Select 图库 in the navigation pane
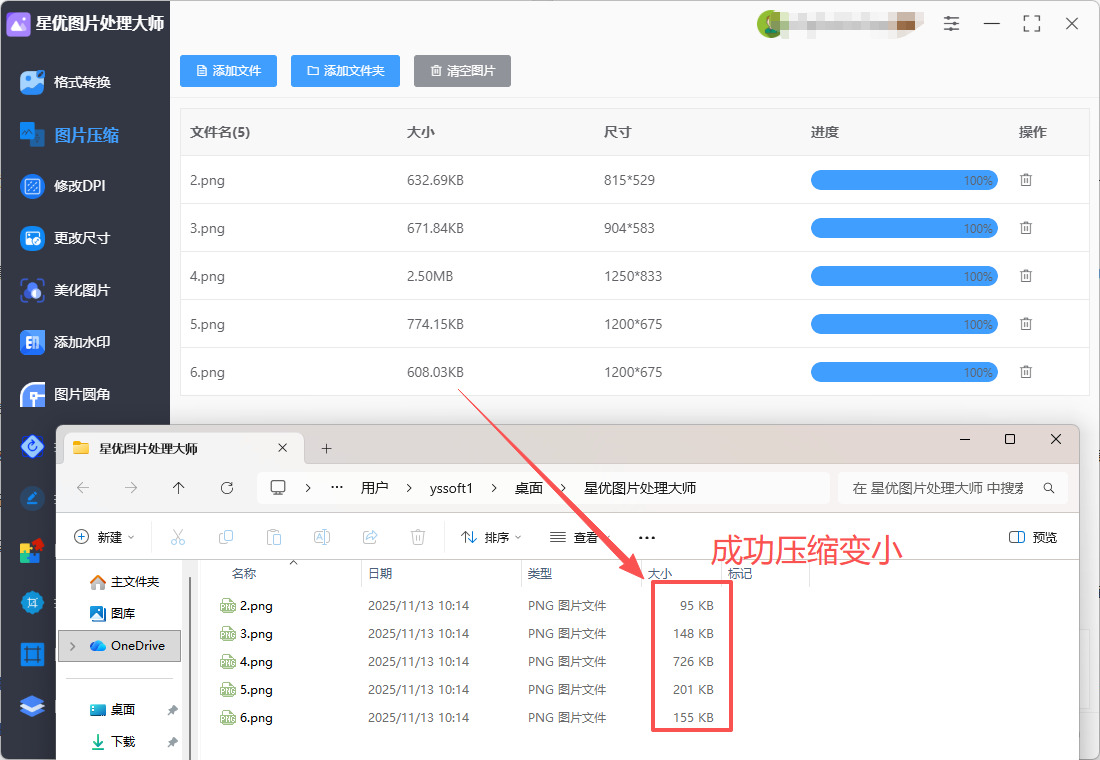Screen dimensions: 1100x760 (113, 613)
